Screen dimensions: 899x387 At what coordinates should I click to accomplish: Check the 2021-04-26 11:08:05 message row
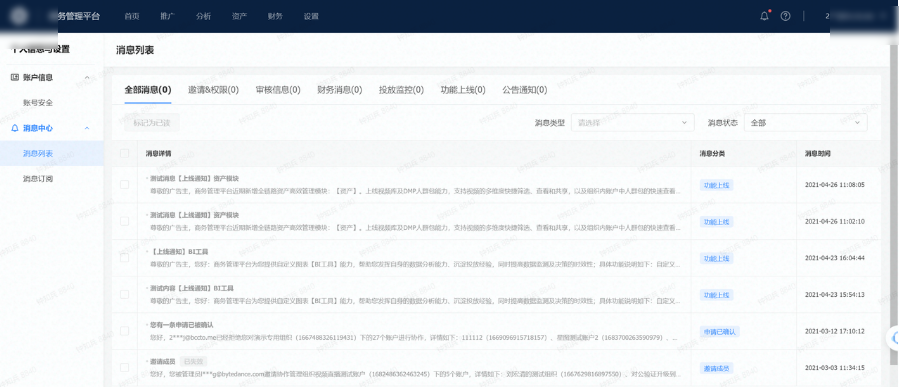[124, 185]
